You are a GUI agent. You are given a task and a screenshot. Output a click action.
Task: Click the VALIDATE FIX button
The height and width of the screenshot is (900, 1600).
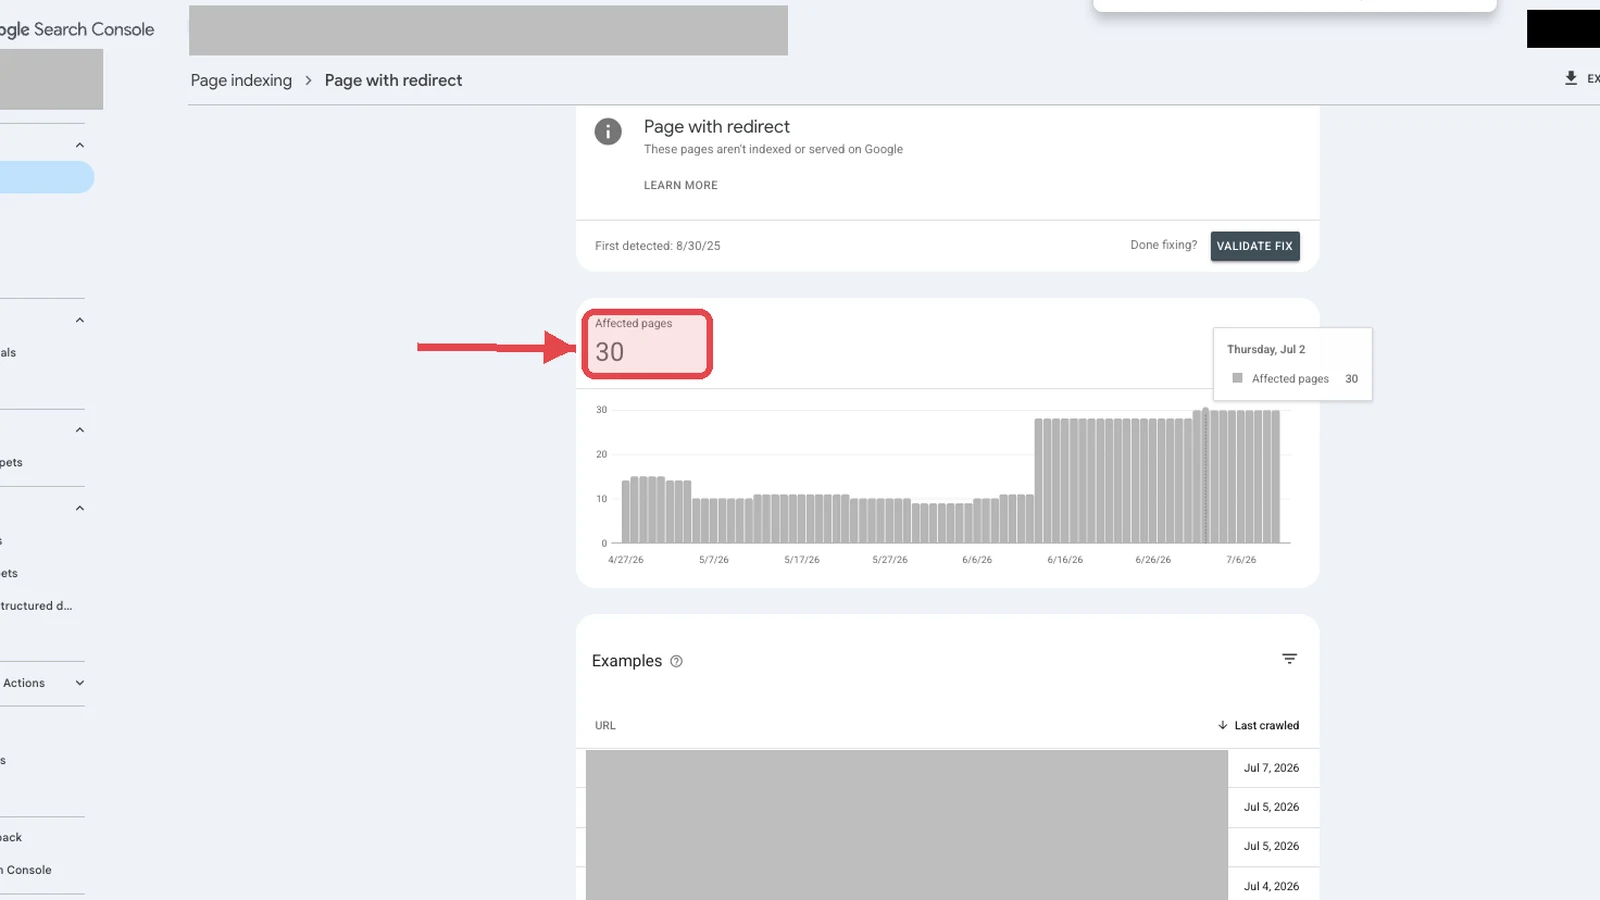(1255, 246)
